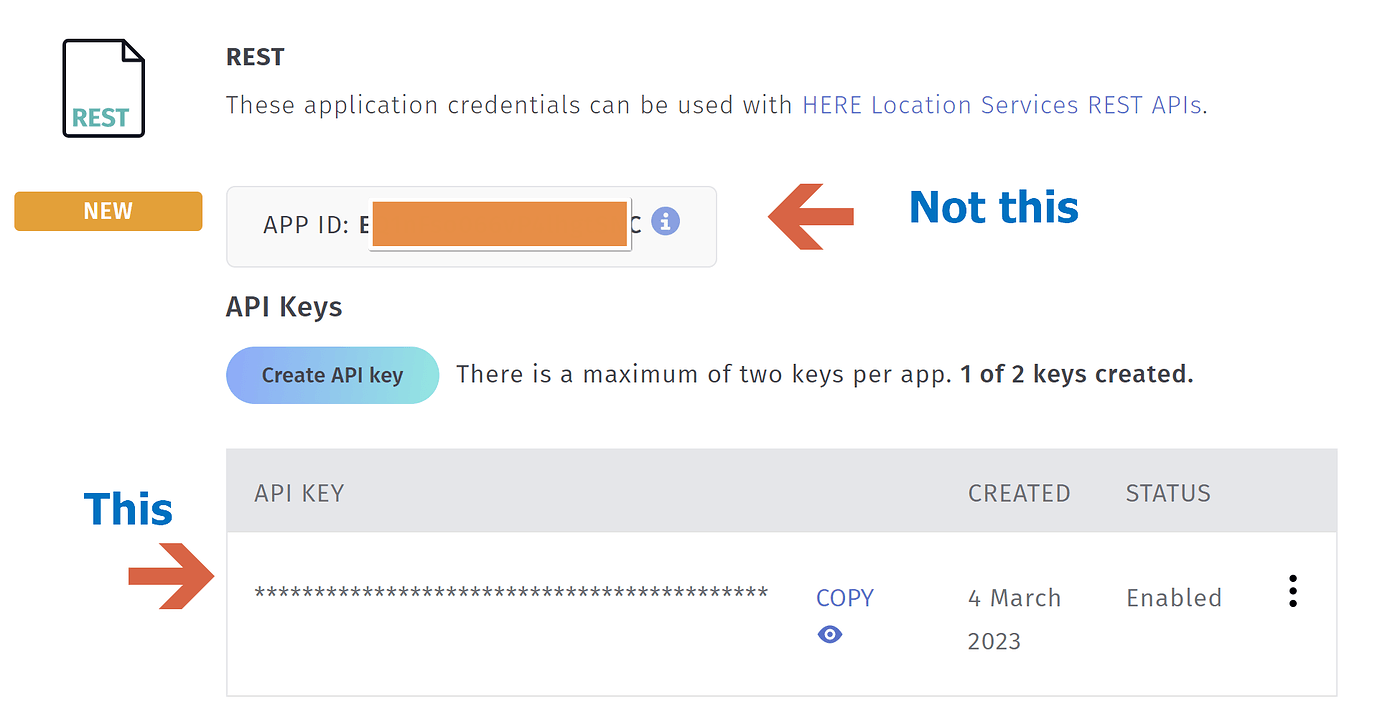Open the API key kebab options menu

click(x=1292, y=591)
